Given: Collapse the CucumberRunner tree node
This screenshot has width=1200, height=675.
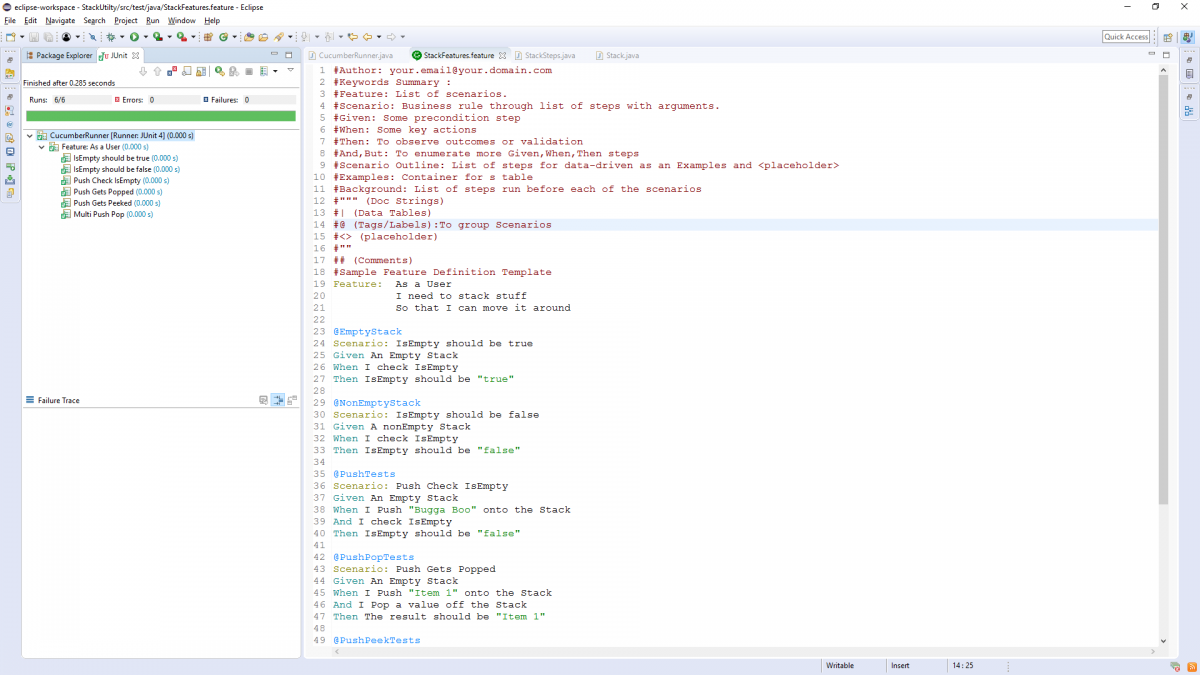Looking at the screenshot, I should (29, 135).
